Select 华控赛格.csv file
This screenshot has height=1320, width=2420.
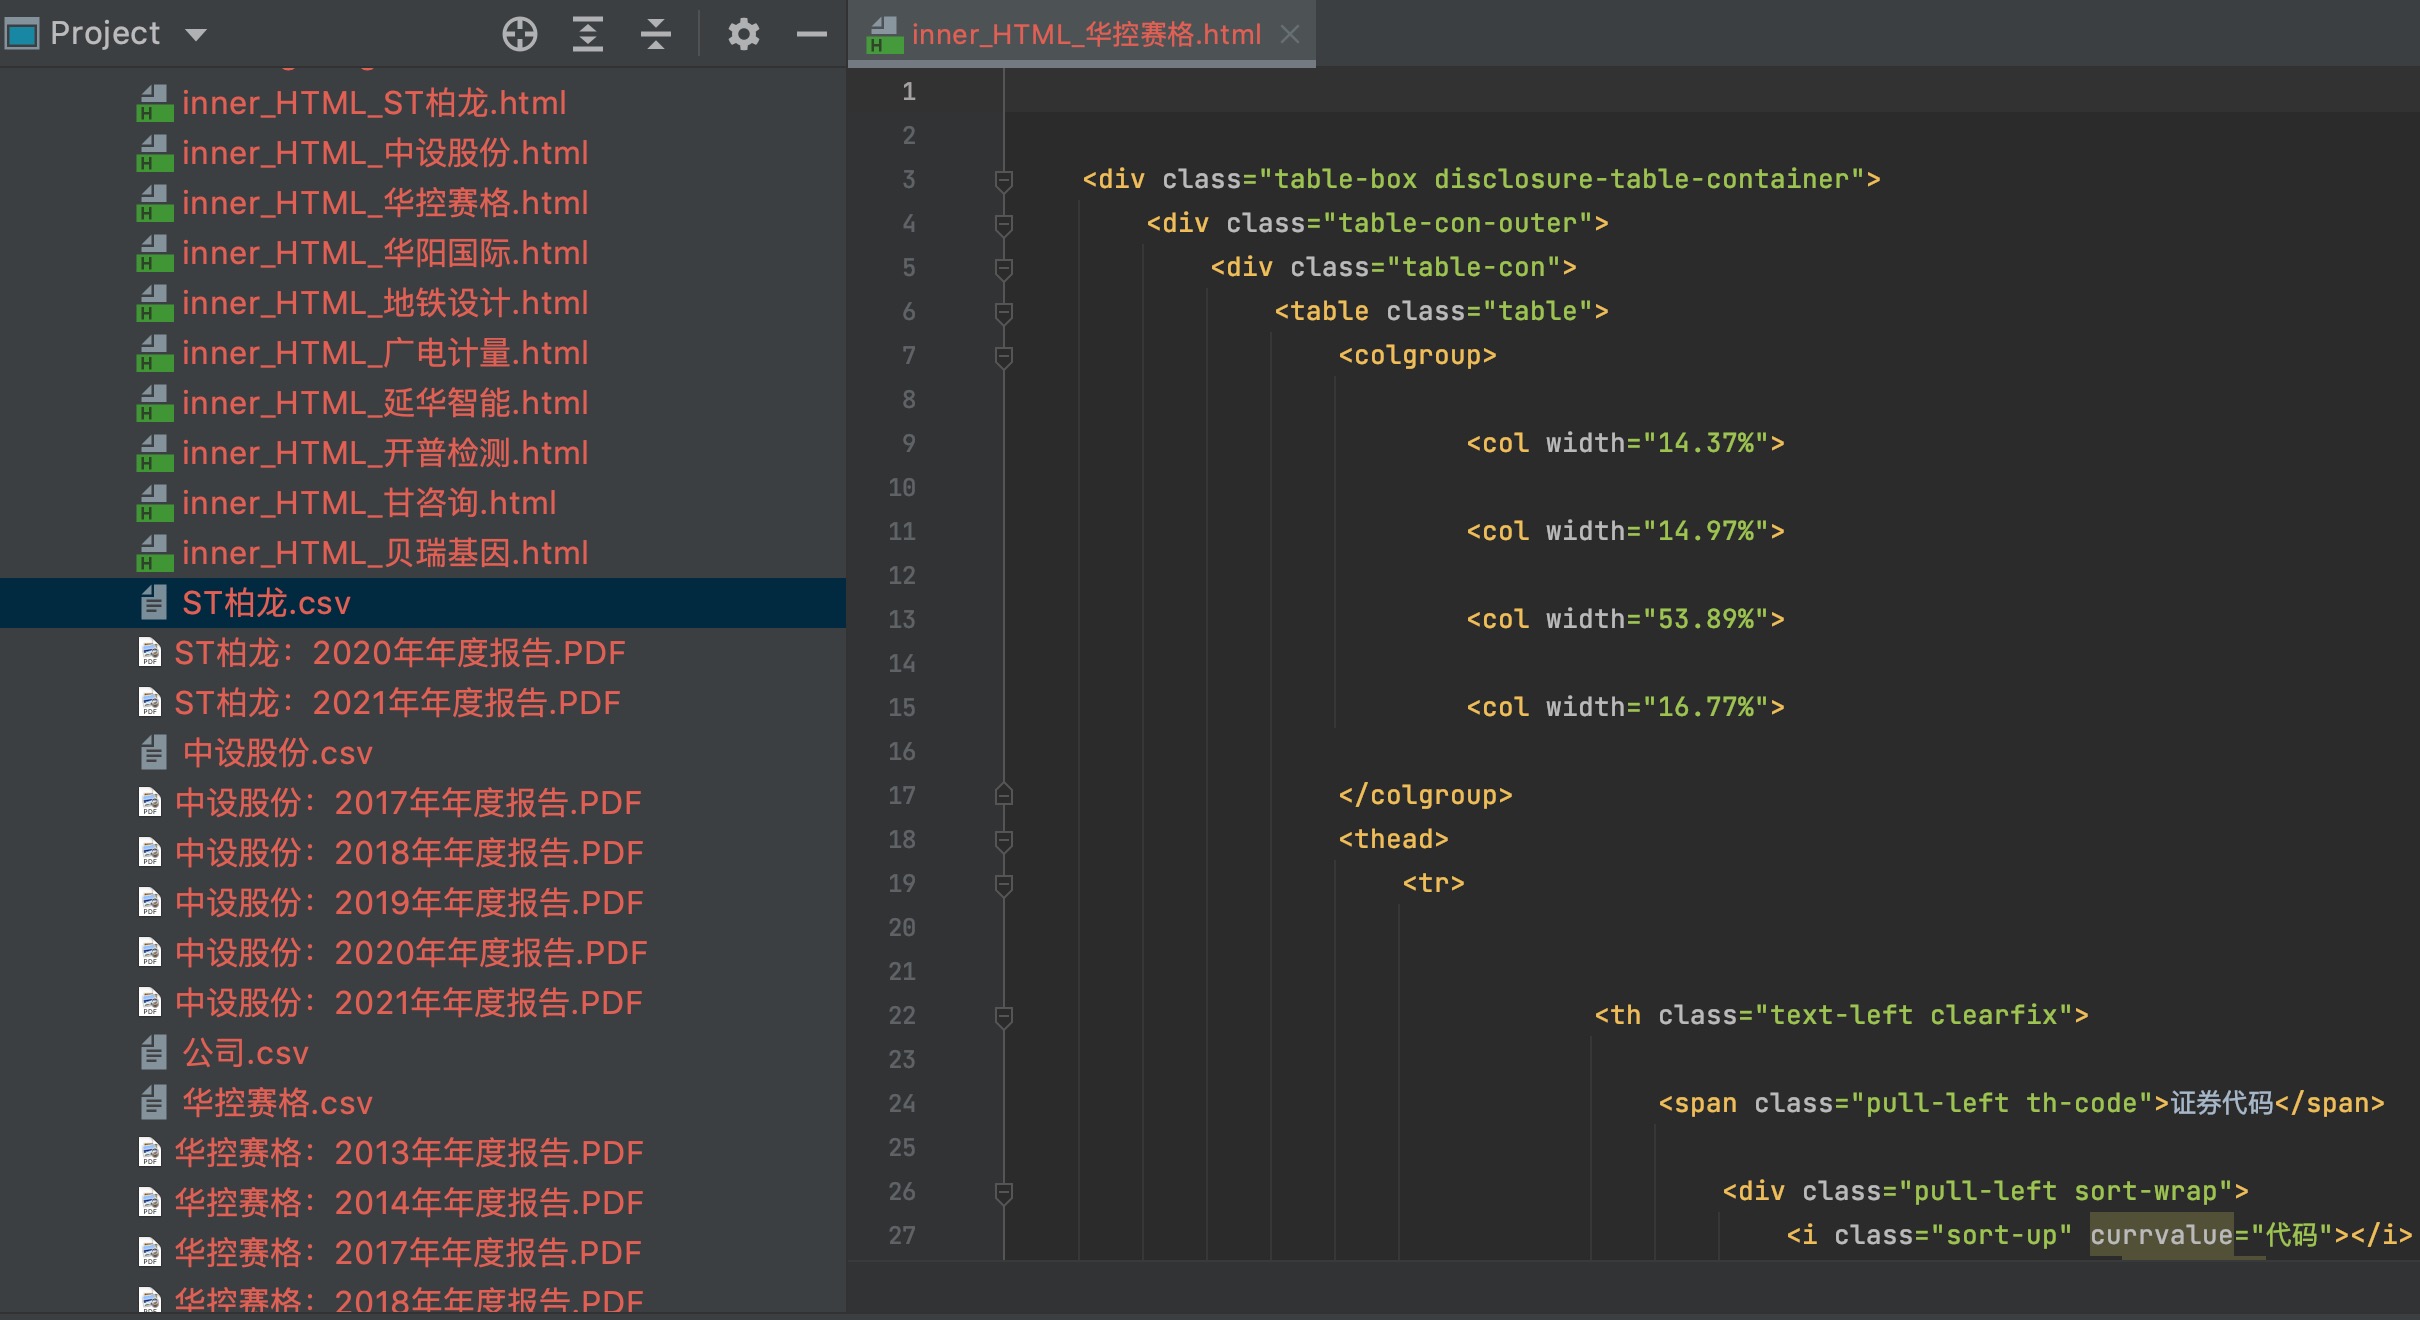coord(277,1103)
